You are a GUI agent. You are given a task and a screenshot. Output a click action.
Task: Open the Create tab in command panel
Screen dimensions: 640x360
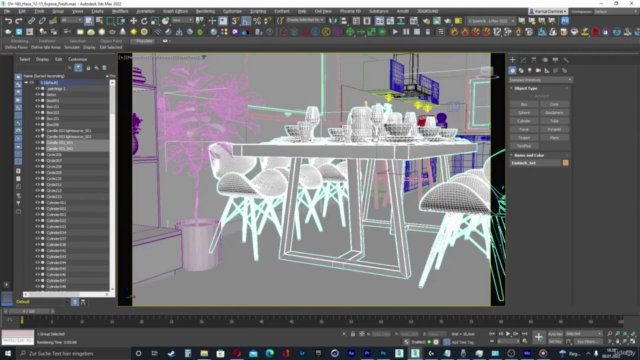click(x=513, y=60)
